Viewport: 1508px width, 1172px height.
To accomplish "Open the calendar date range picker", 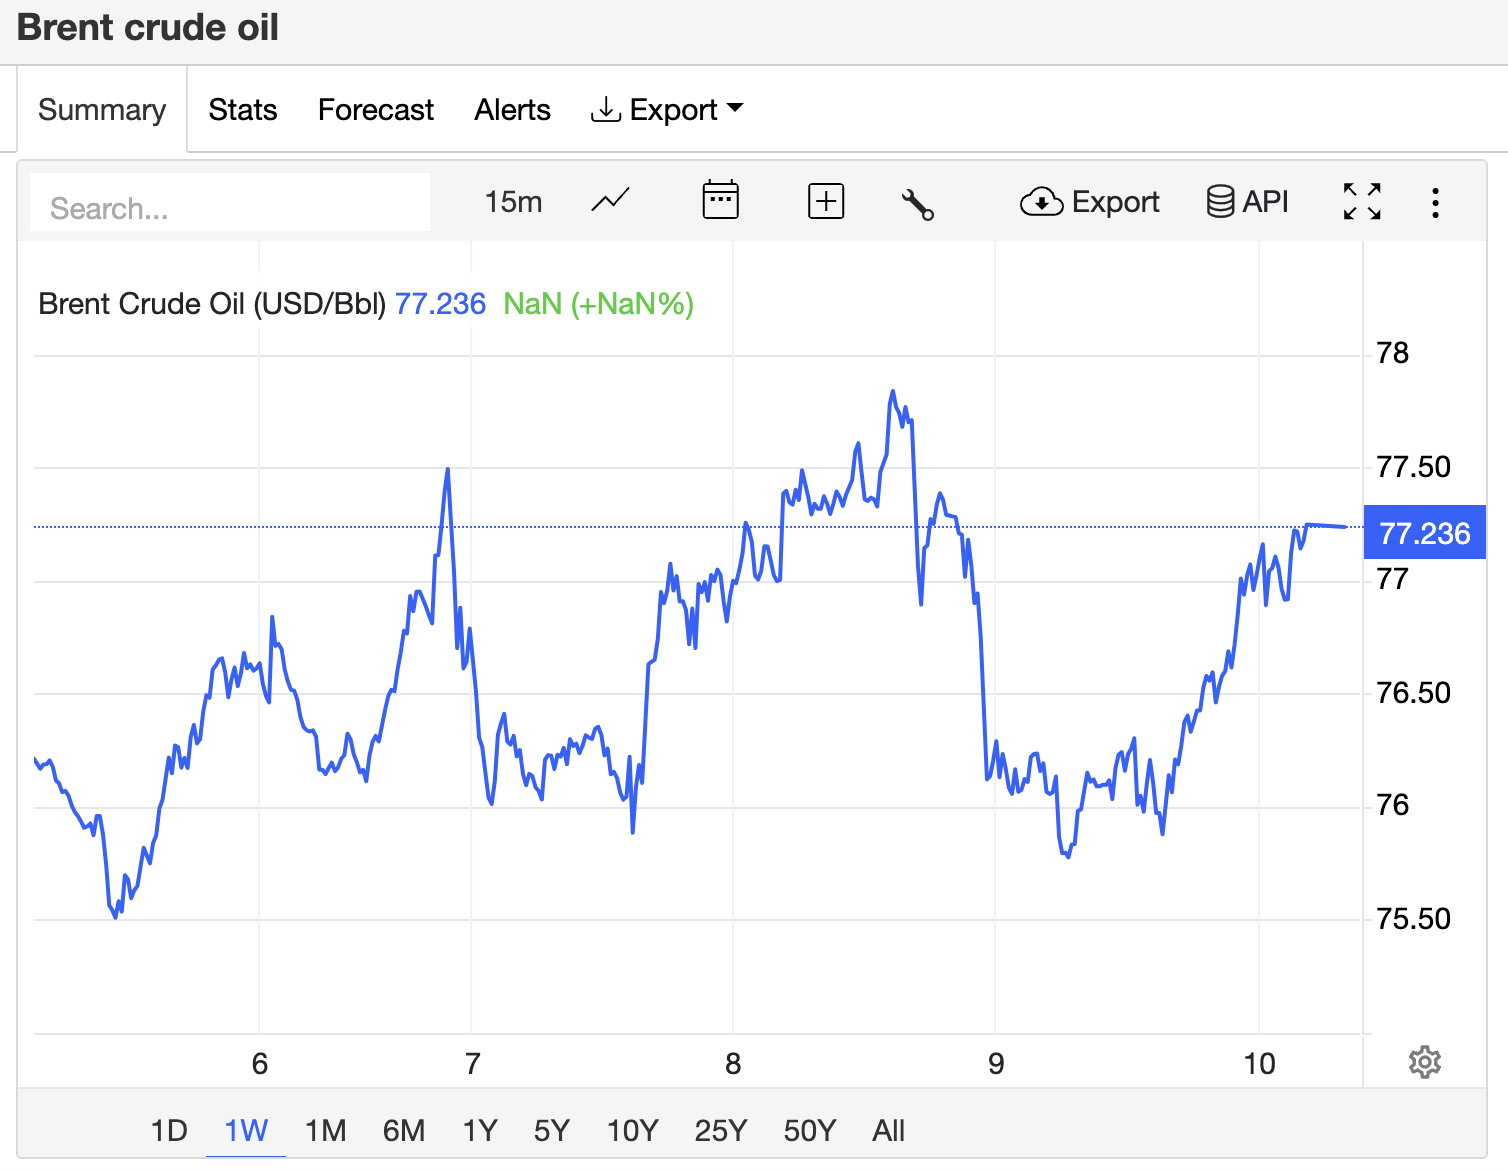I will click(x=720, y=200).
